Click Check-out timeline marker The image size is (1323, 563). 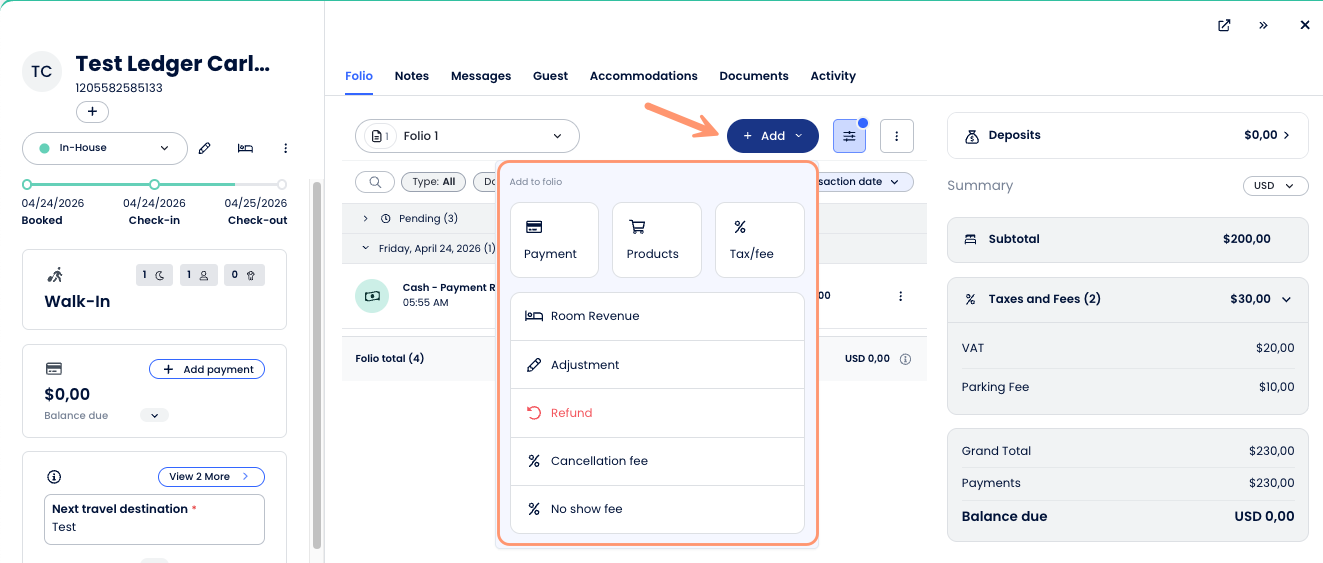pyautogui.click(x=282, y=184)
